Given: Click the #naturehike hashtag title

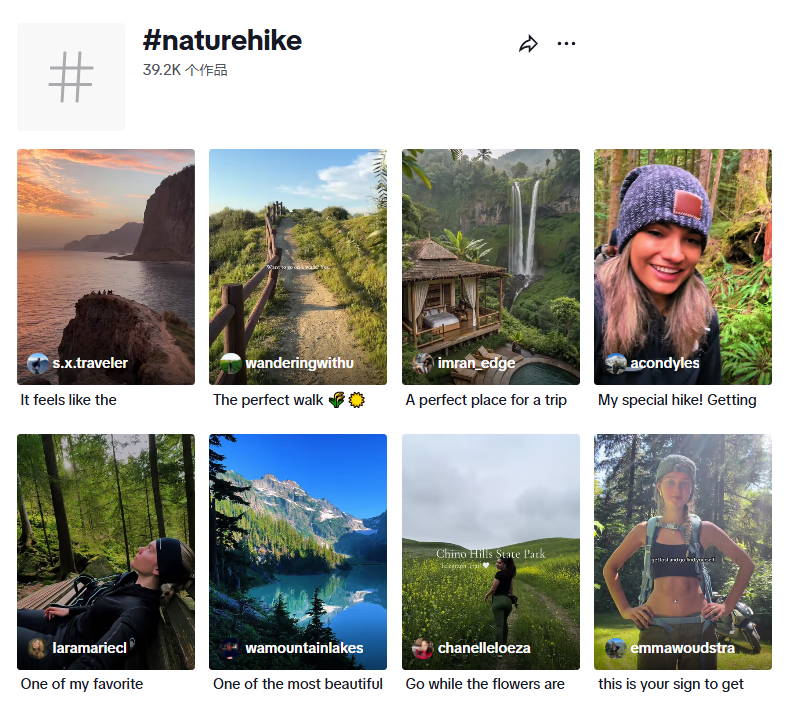Looking at the screenshot, I should (222, 40).
